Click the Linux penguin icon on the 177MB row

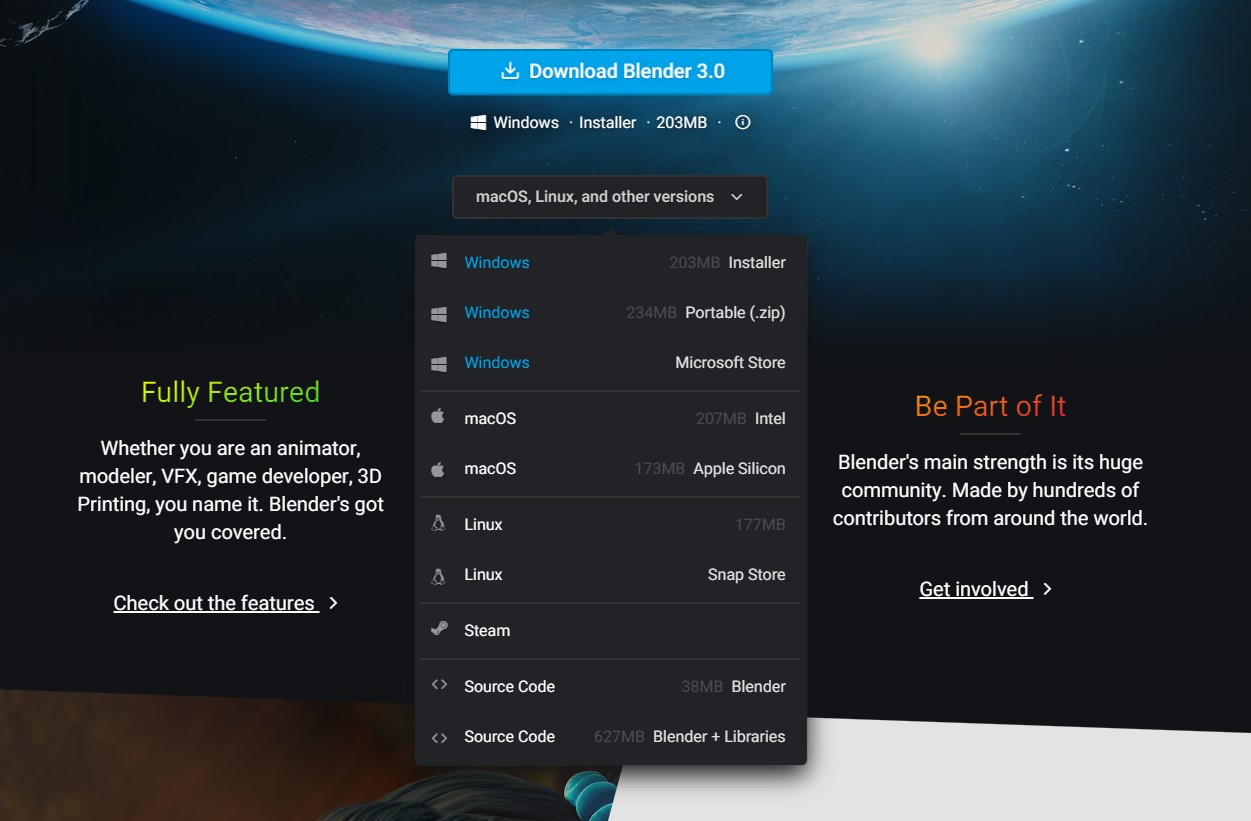point(437,523)
